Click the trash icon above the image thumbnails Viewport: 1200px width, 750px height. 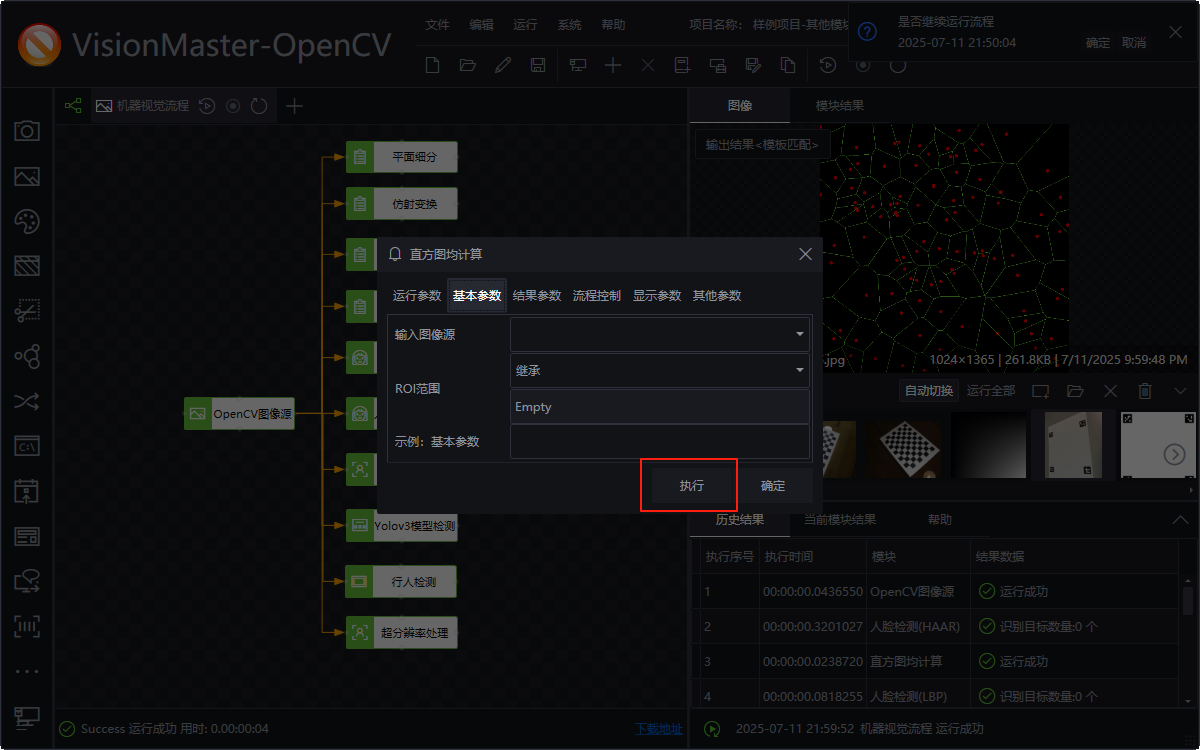1144,391
